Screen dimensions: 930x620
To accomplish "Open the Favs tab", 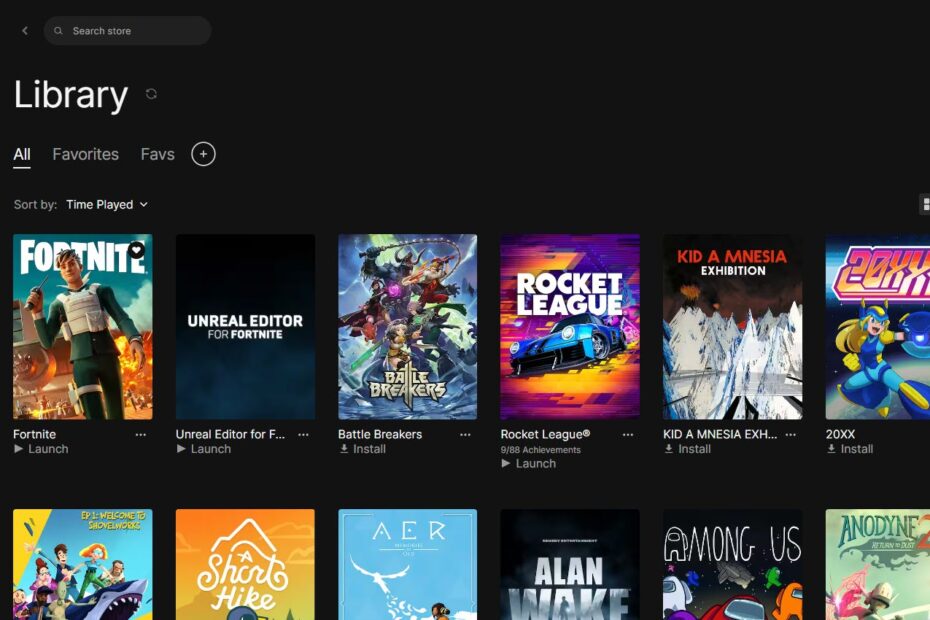I will click(158, 154).
